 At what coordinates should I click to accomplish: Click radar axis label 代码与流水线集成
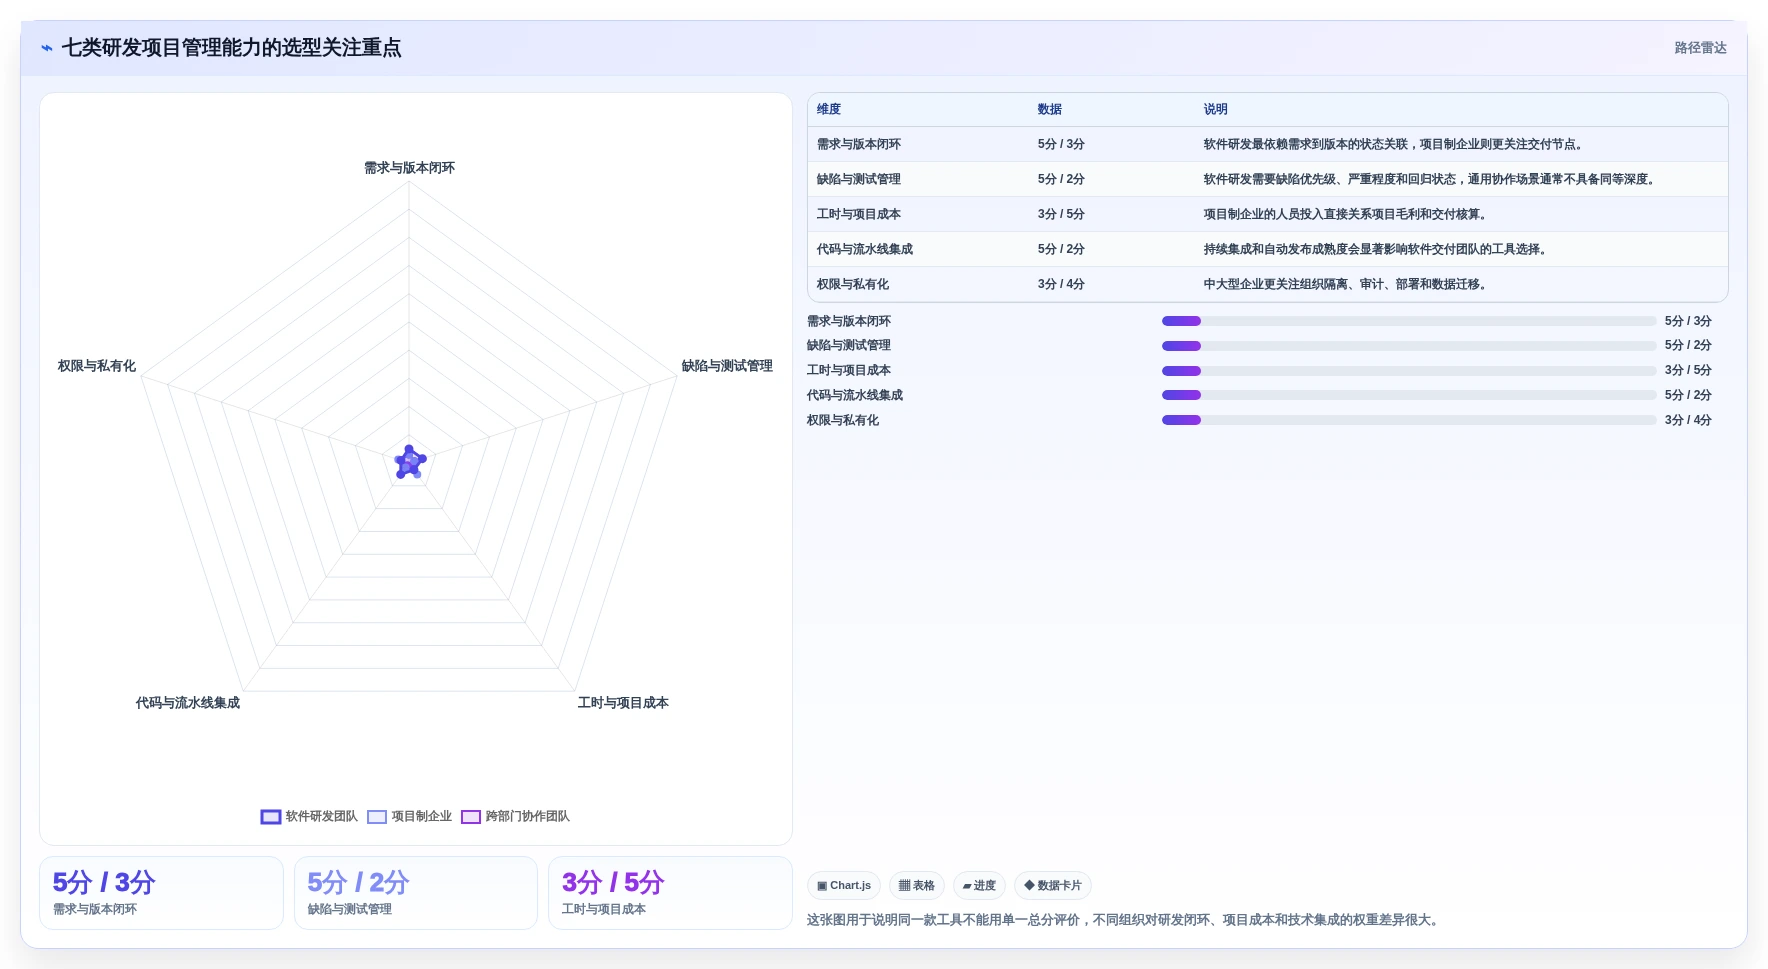point(188,703)
